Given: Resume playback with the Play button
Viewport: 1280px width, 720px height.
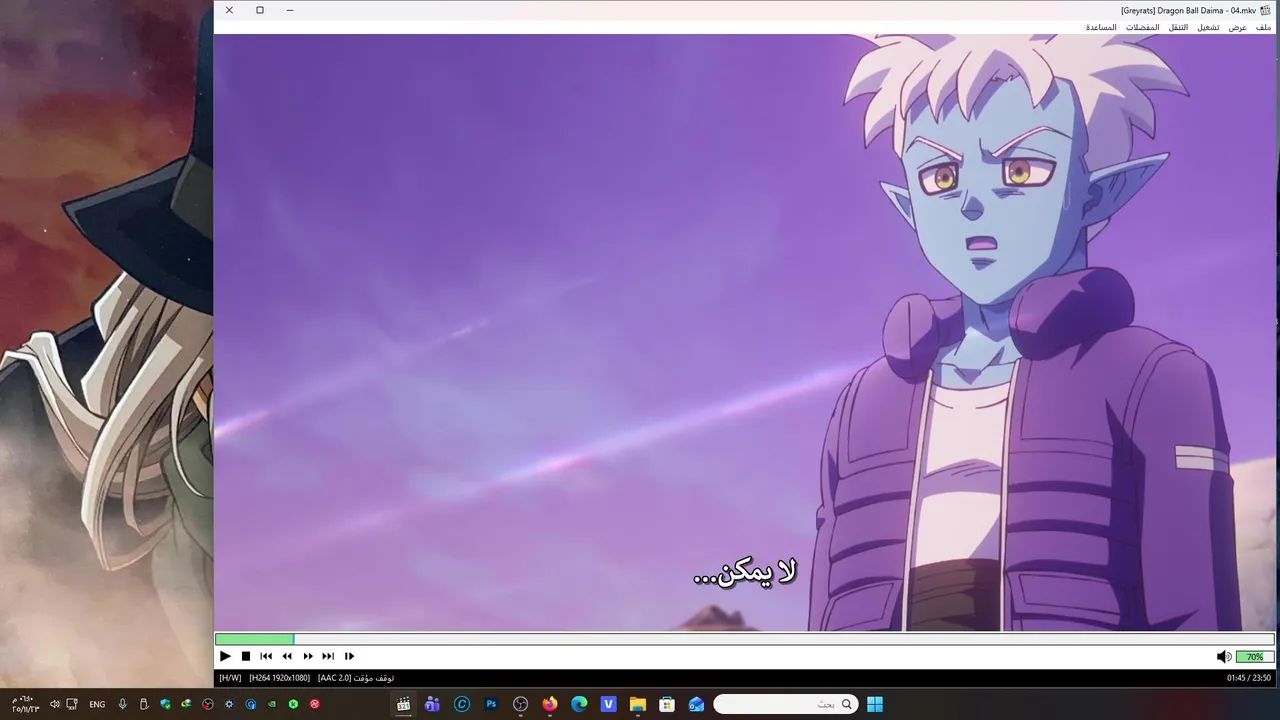Looking at the screenshot, I should (225, 656).
